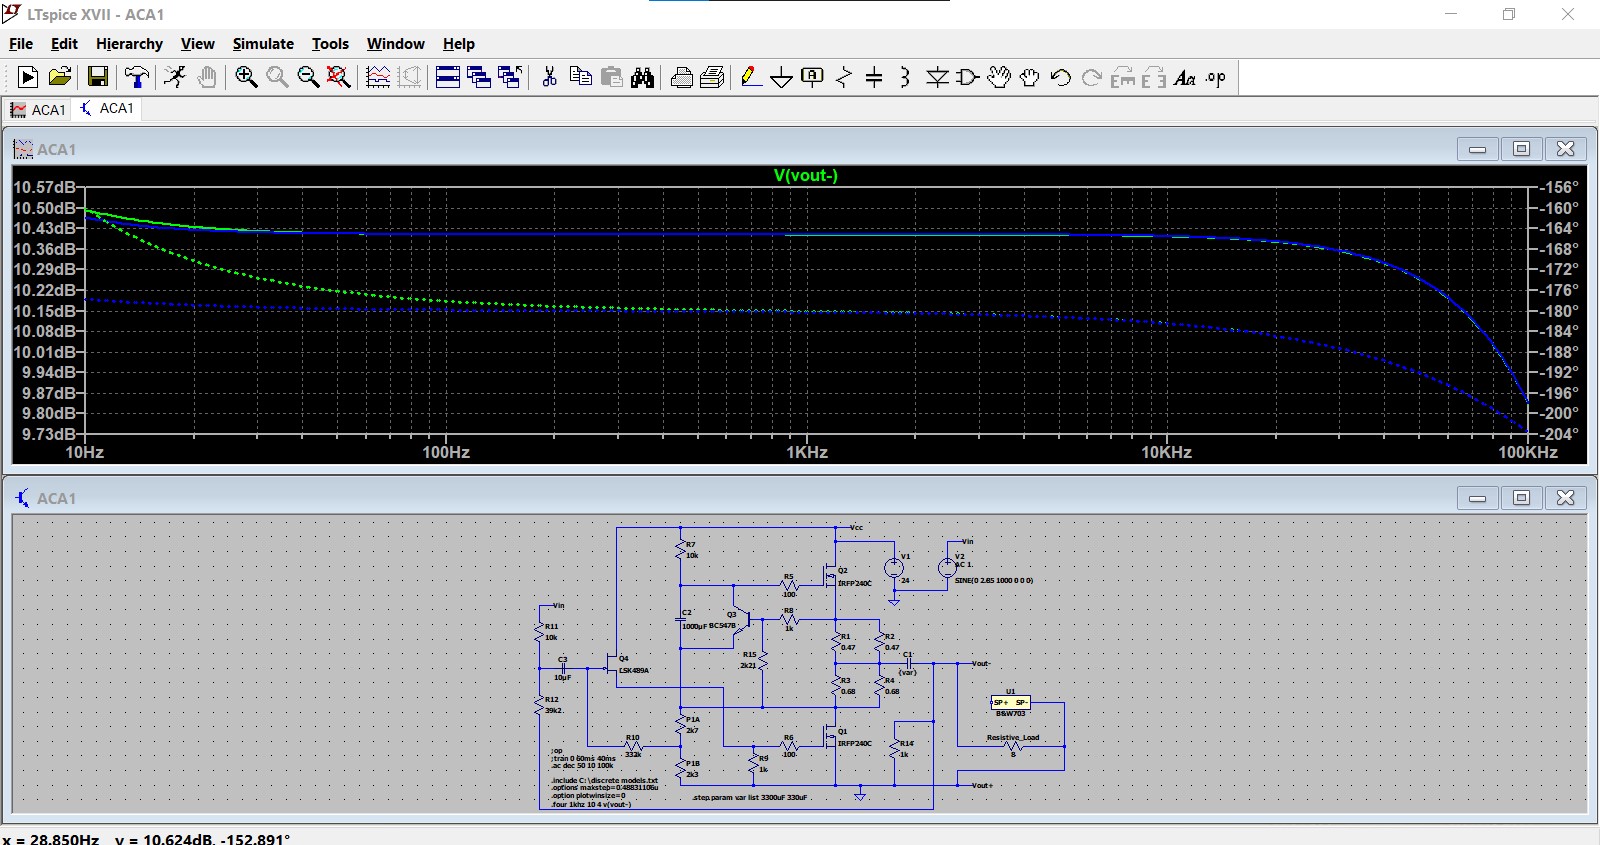Screen dimensions: 1600x845
Task: Open the Tools menu
Action: (330, 44)
